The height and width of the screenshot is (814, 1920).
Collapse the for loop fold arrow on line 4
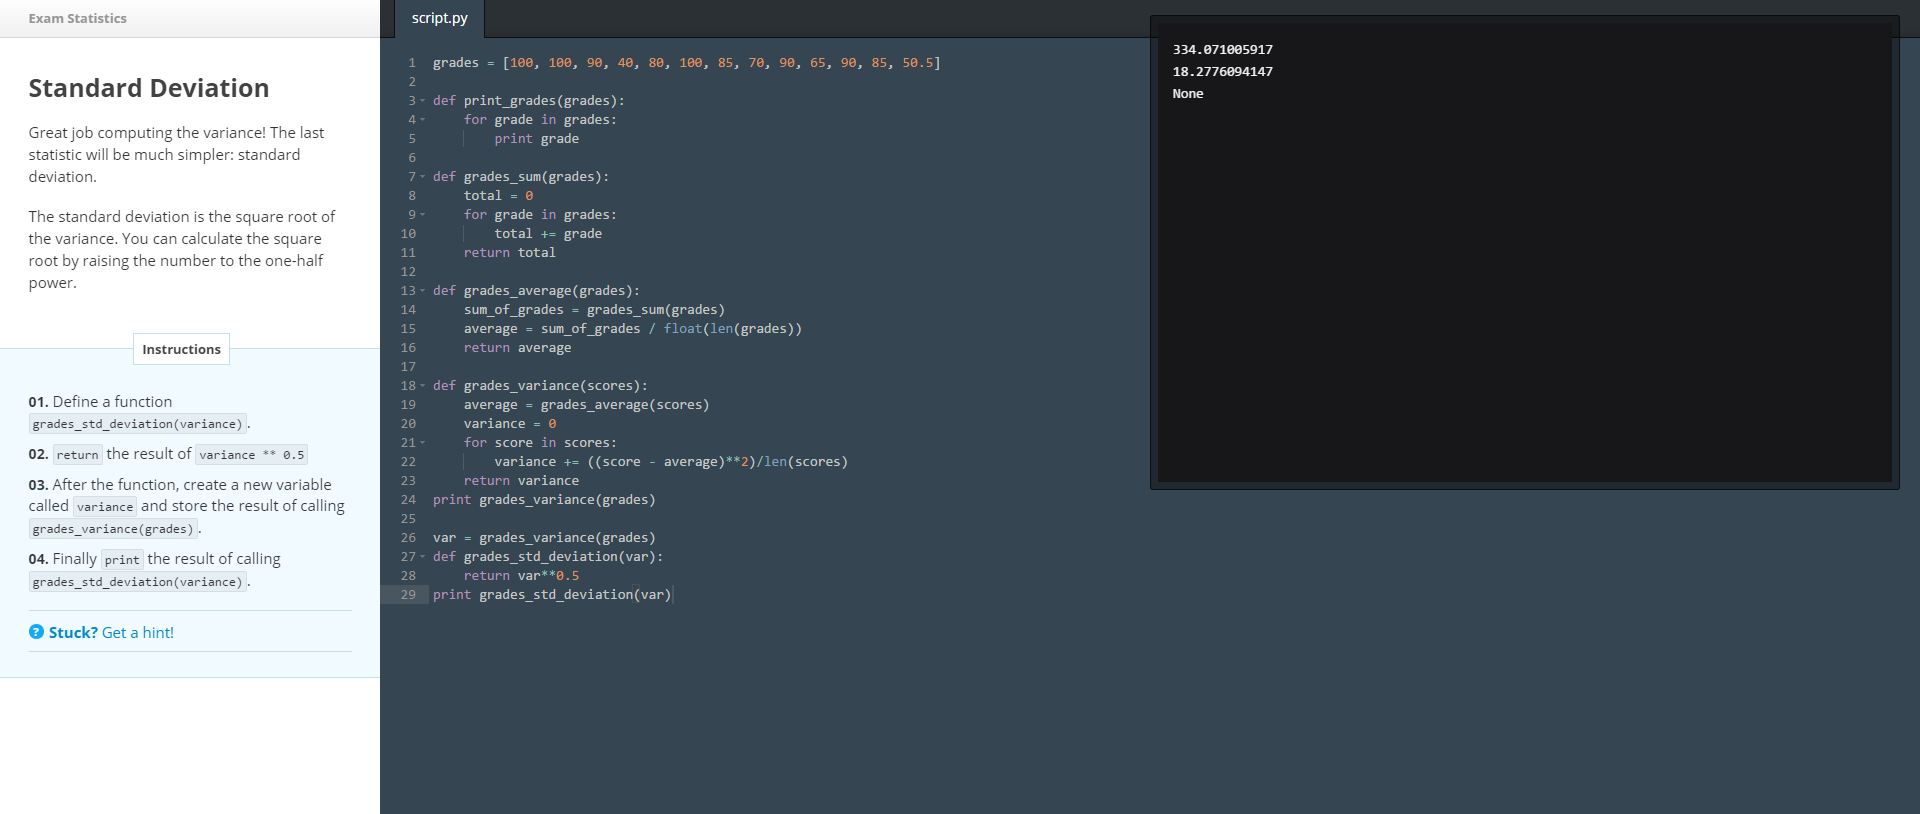point(422,120)
